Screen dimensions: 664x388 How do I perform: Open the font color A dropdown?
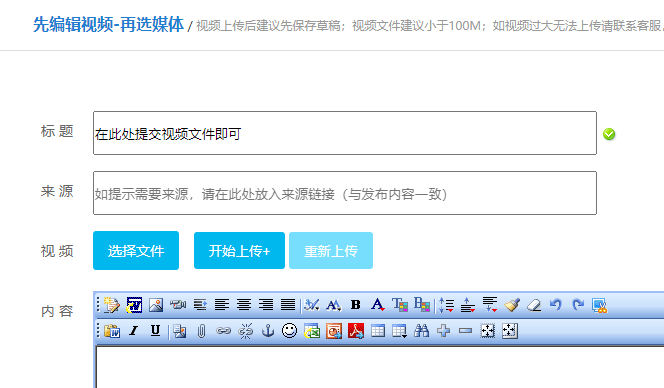click(378, 305)
